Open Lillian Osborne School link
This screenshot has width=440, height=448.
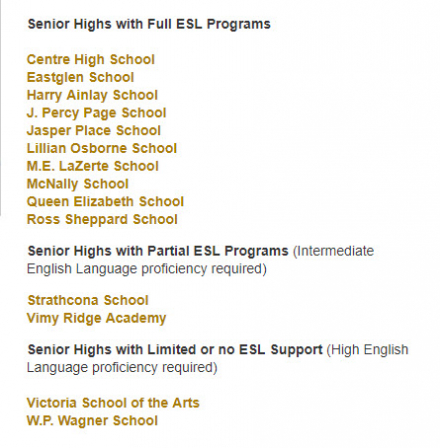102,148
